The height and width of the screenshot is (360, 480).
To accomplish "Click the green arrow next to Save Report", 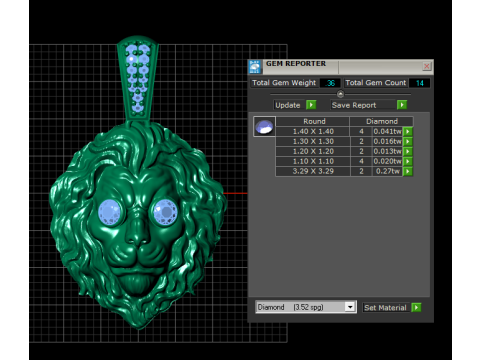I will click(x=402, y=105).
